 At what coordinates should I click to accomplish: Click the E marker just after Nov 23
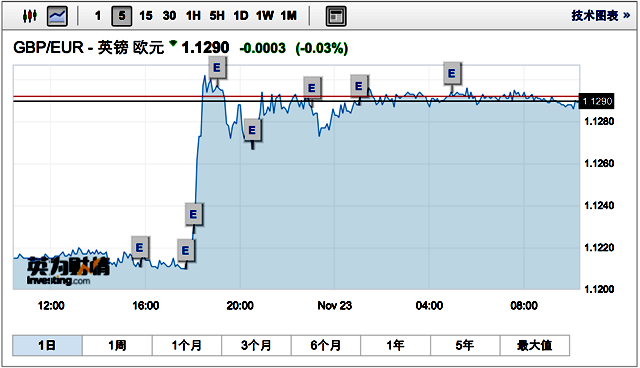(359, 86)
